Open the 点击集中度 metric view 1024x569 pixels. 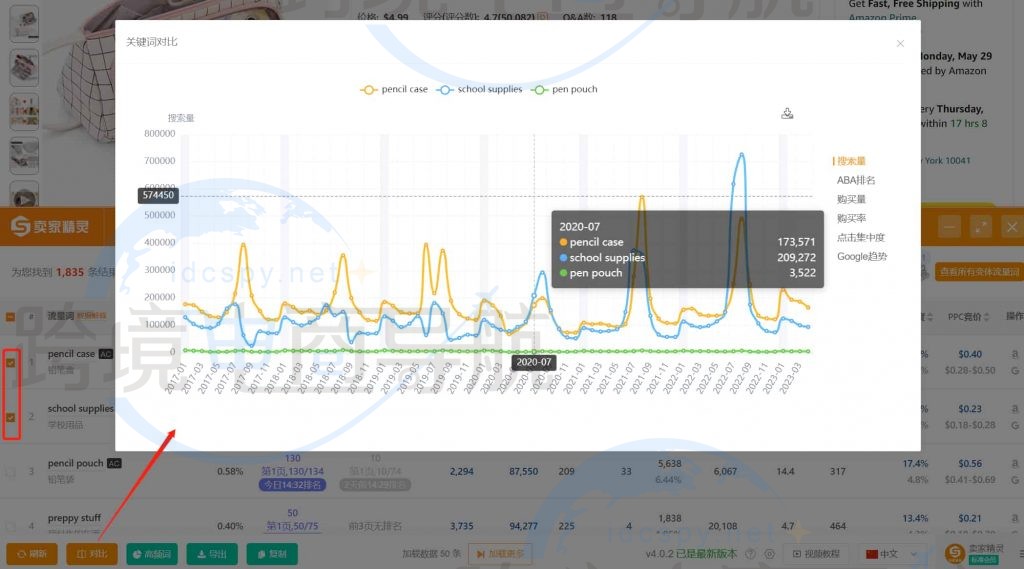[861, 237]
